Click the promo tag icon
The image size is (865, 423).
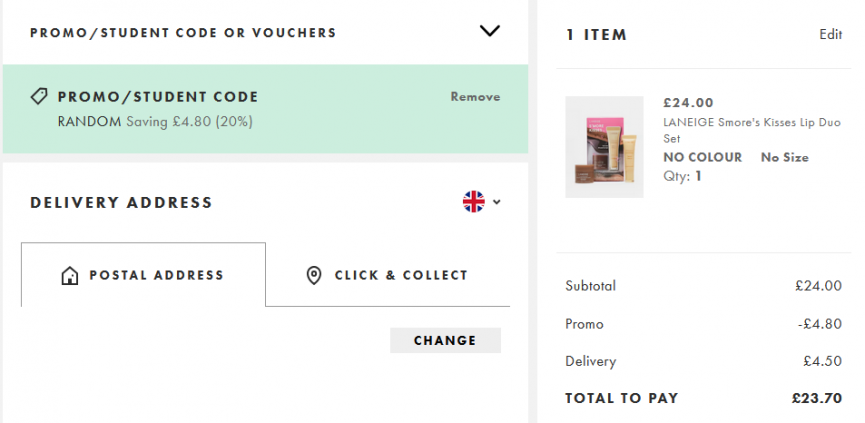click(39, 97)
